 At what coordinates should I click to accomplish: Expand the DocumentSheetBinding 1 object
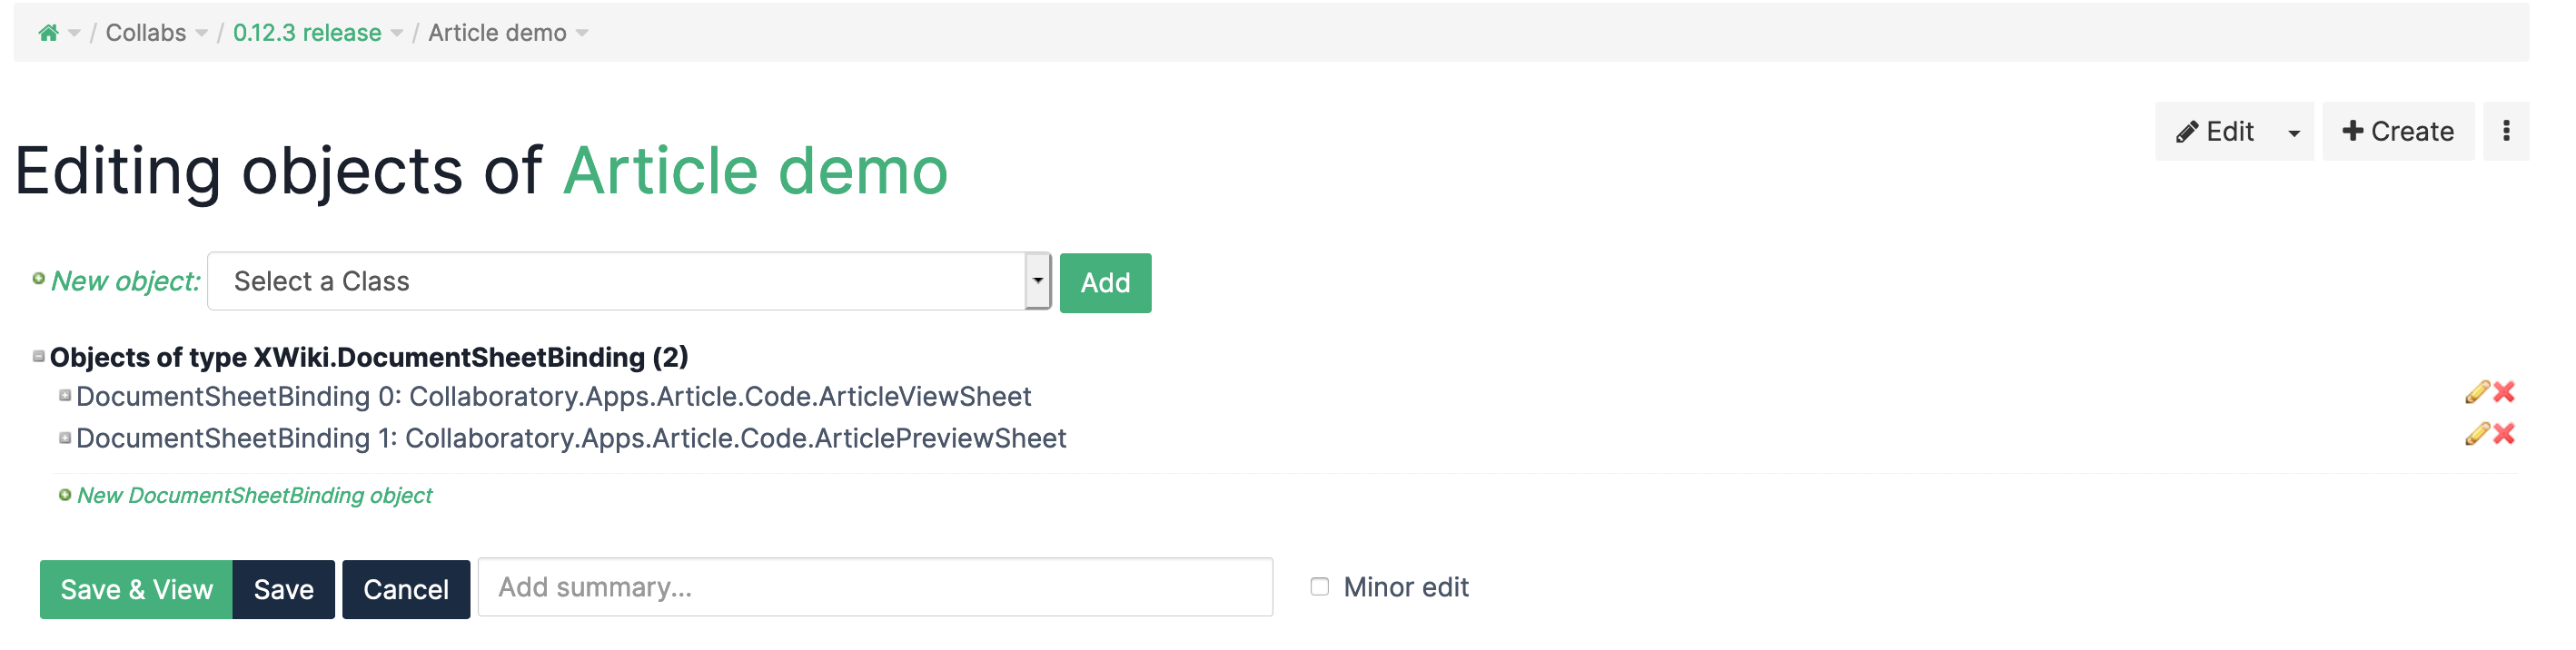coord(65,438)
